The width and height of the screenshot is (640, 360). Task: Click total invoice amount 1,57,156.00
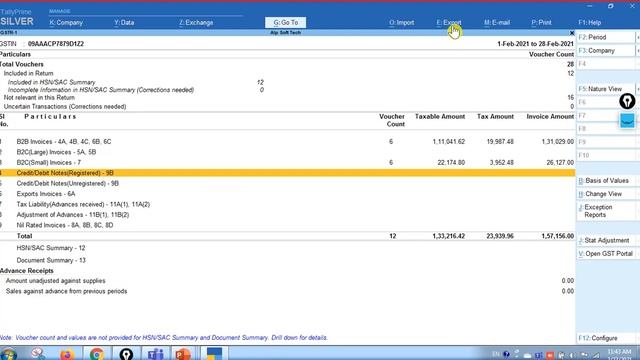[x=558, y=236]
